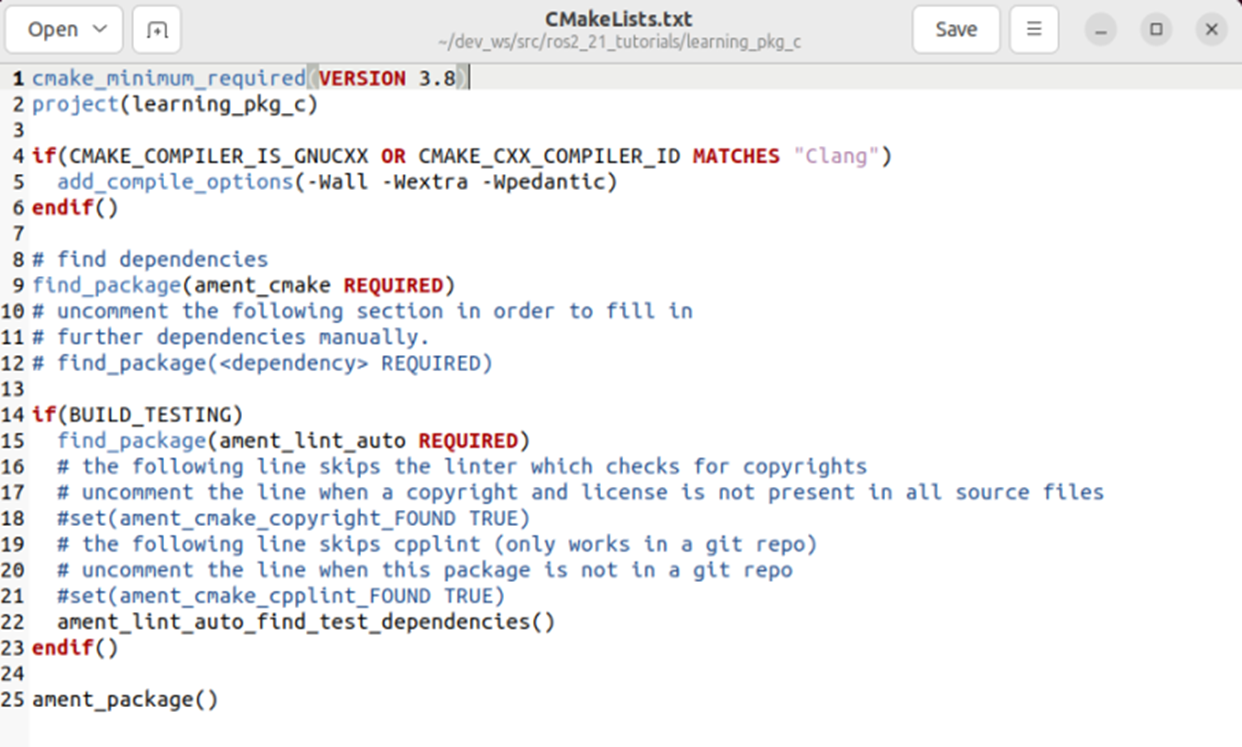Click the '# find dependencies' comment

(x=150, y=260)
